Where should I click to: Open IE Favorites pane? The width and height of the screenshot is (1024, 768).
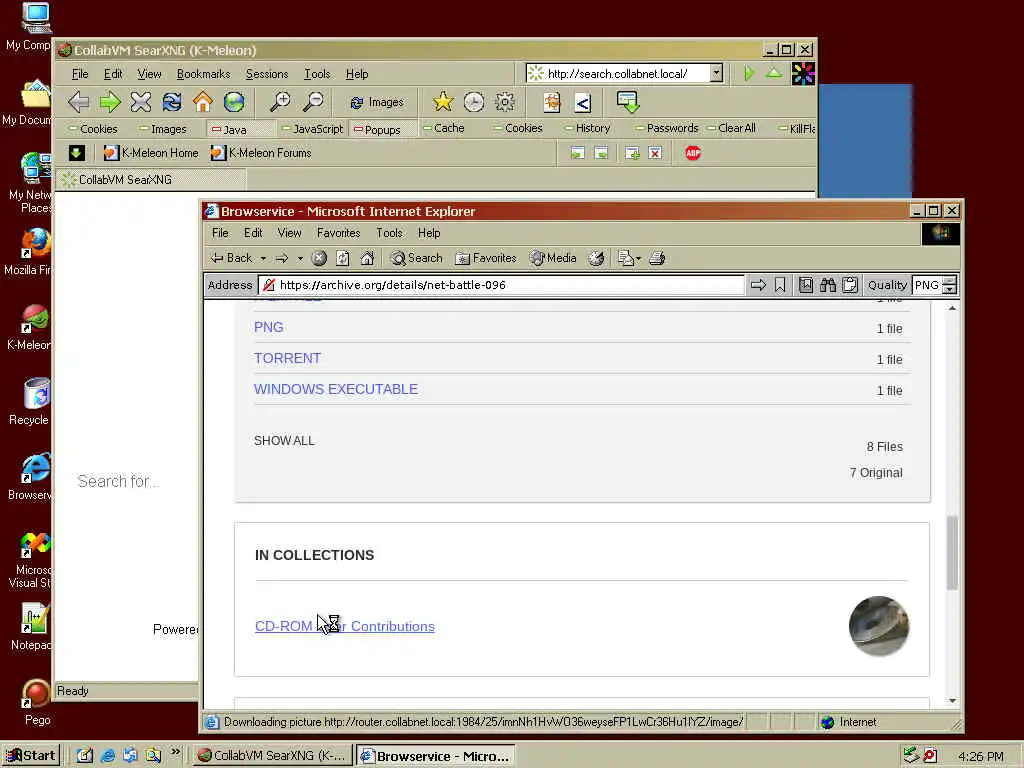pos(486,258)
